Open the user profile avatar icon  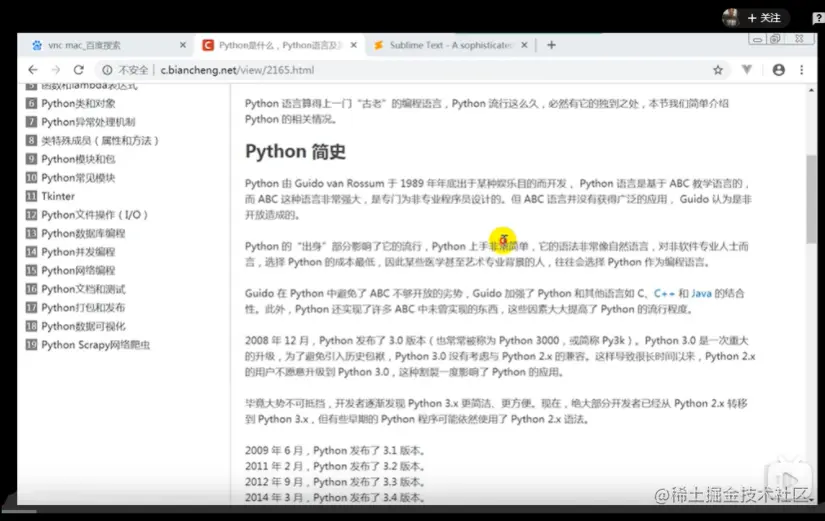pyautogui.click(x=779, y=69)
